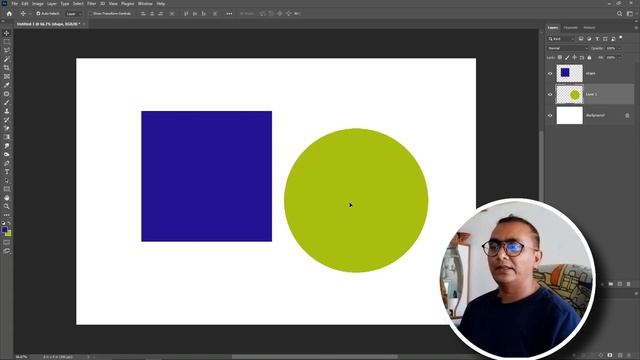Open the File menu
The width and height of the screenshot is (640, 360).
coord(14,4)
